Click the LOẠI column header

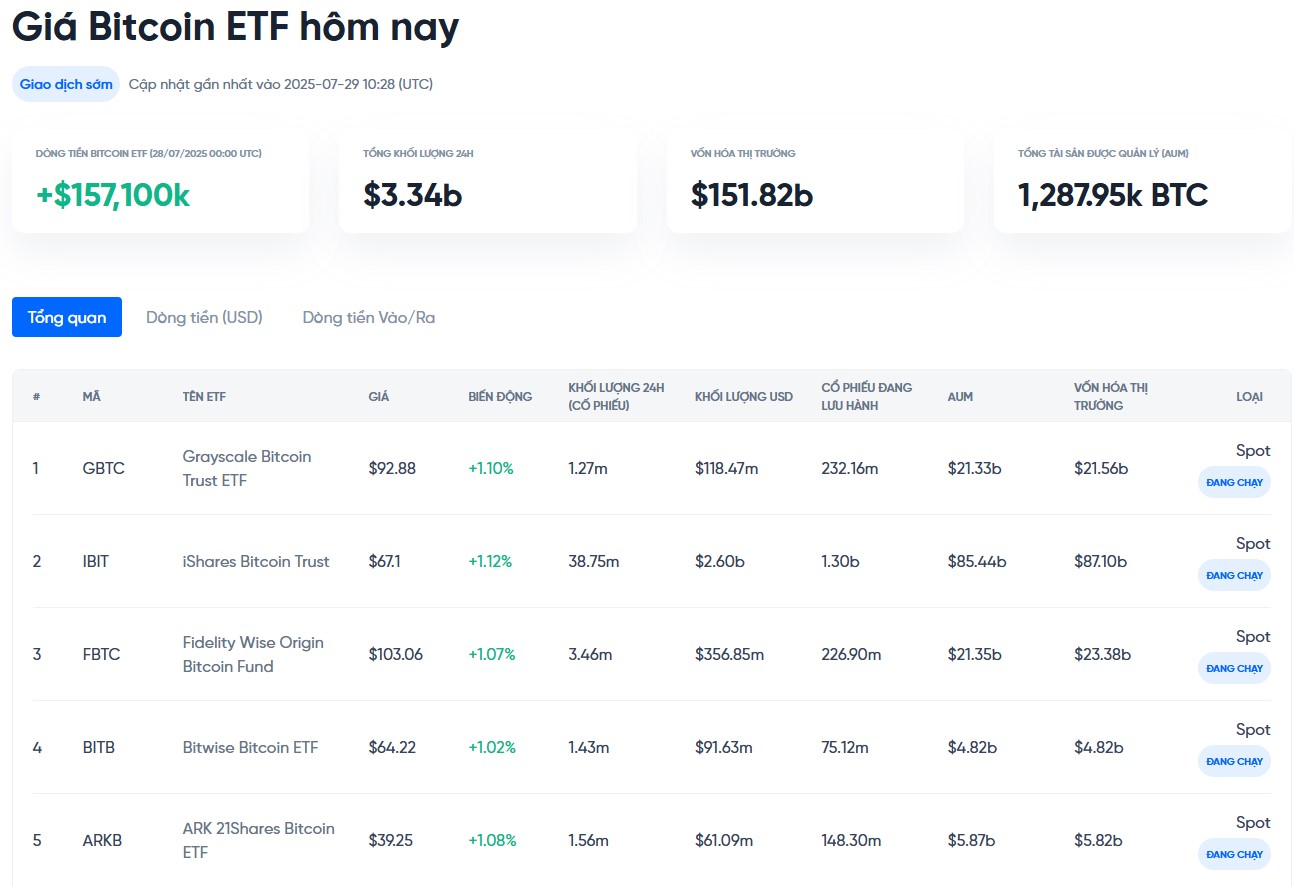(1249, 397)
